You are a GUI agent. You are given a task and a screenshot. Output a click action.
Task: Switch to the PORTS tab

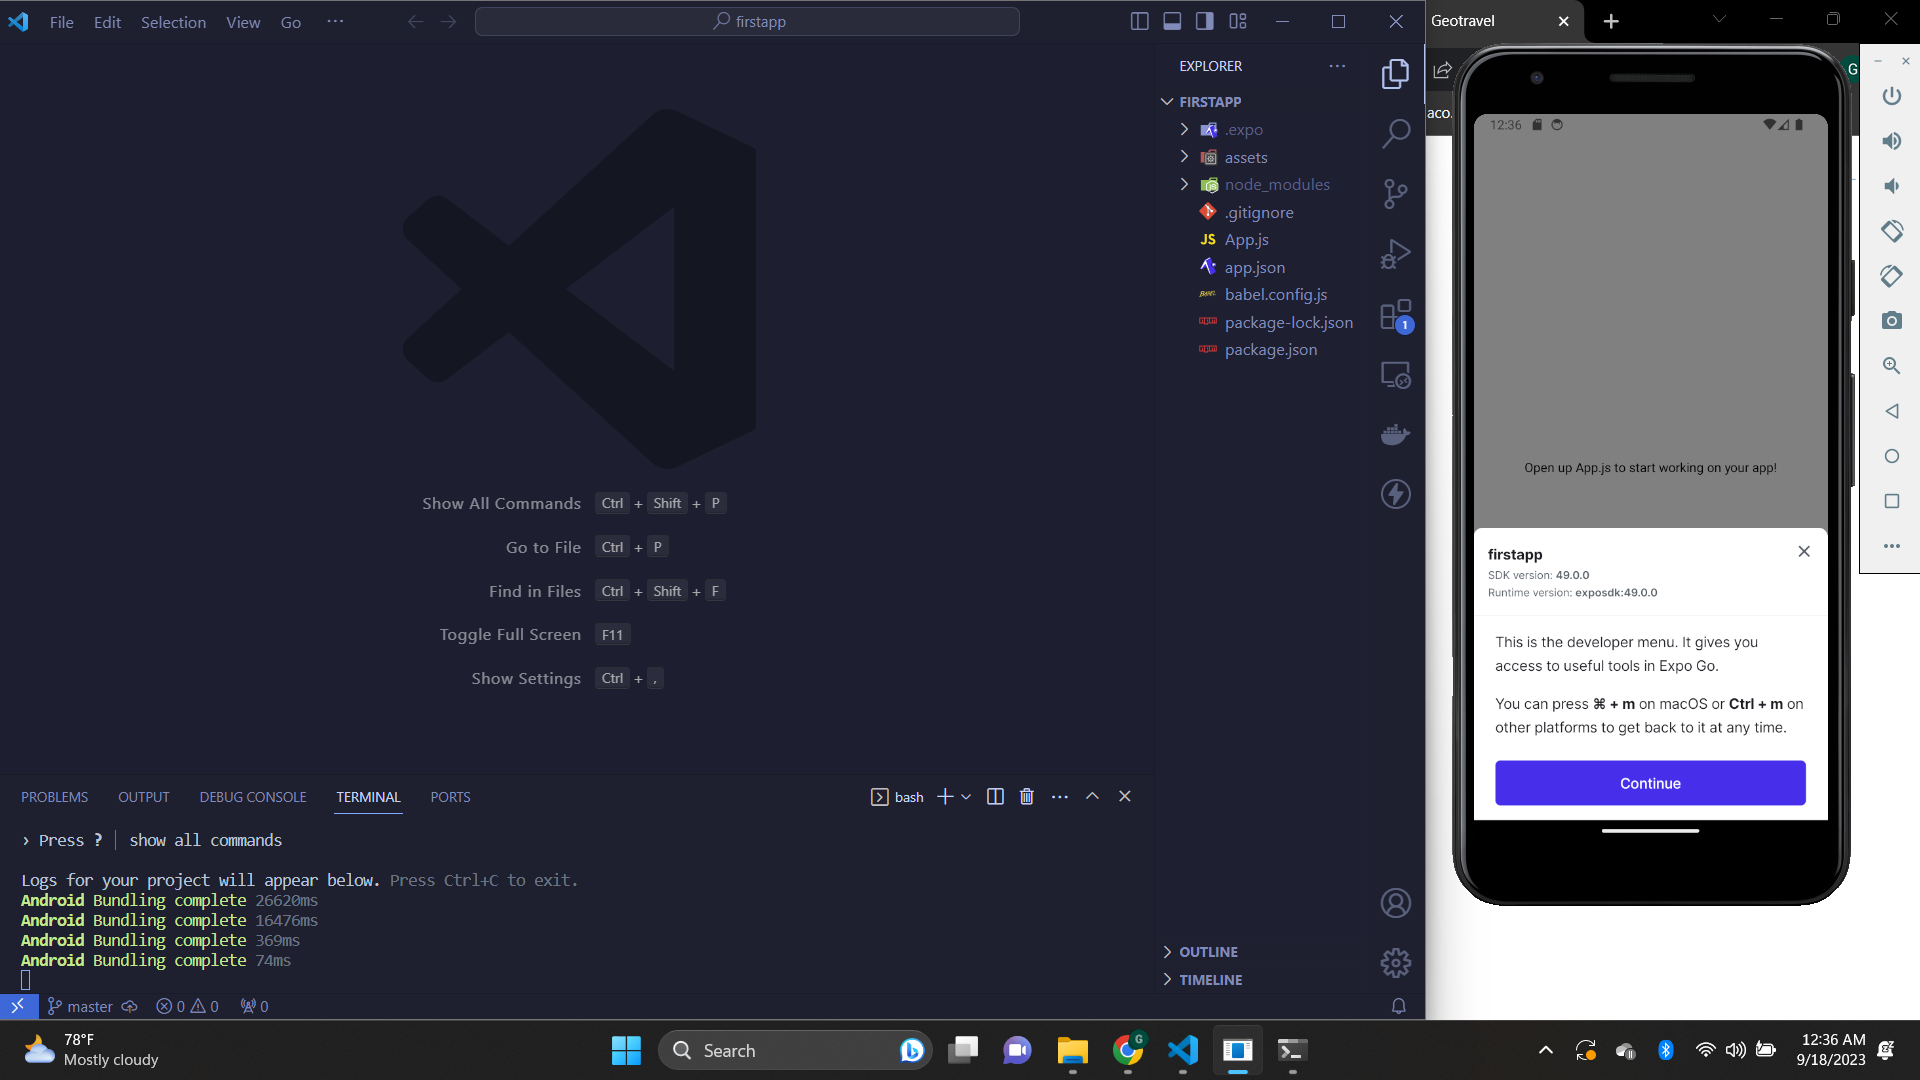[450, 797]
